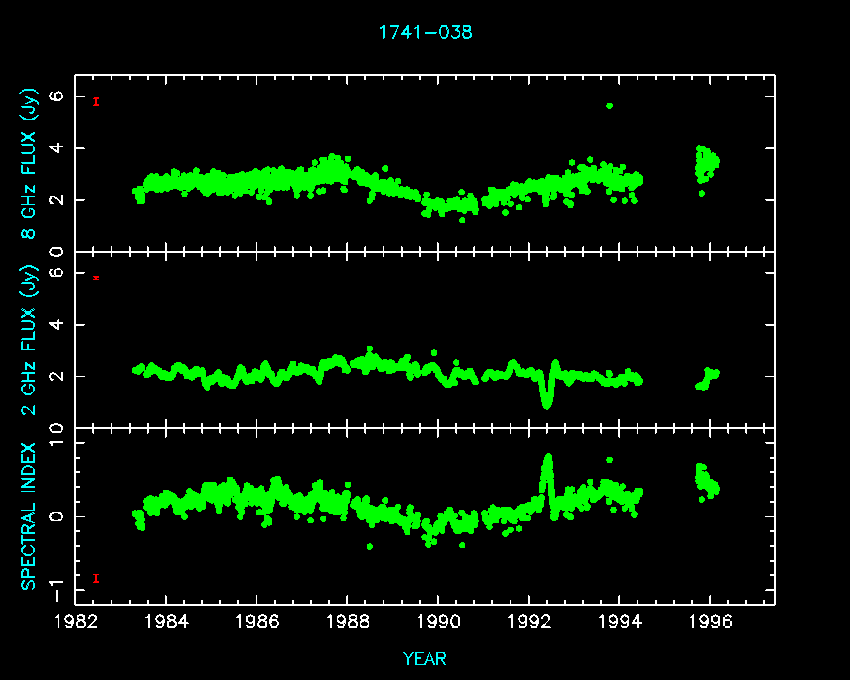Click the red error bar in 8 GHz panel
Image resolution: width=850 pixels, height=680 pixels.
96,101
